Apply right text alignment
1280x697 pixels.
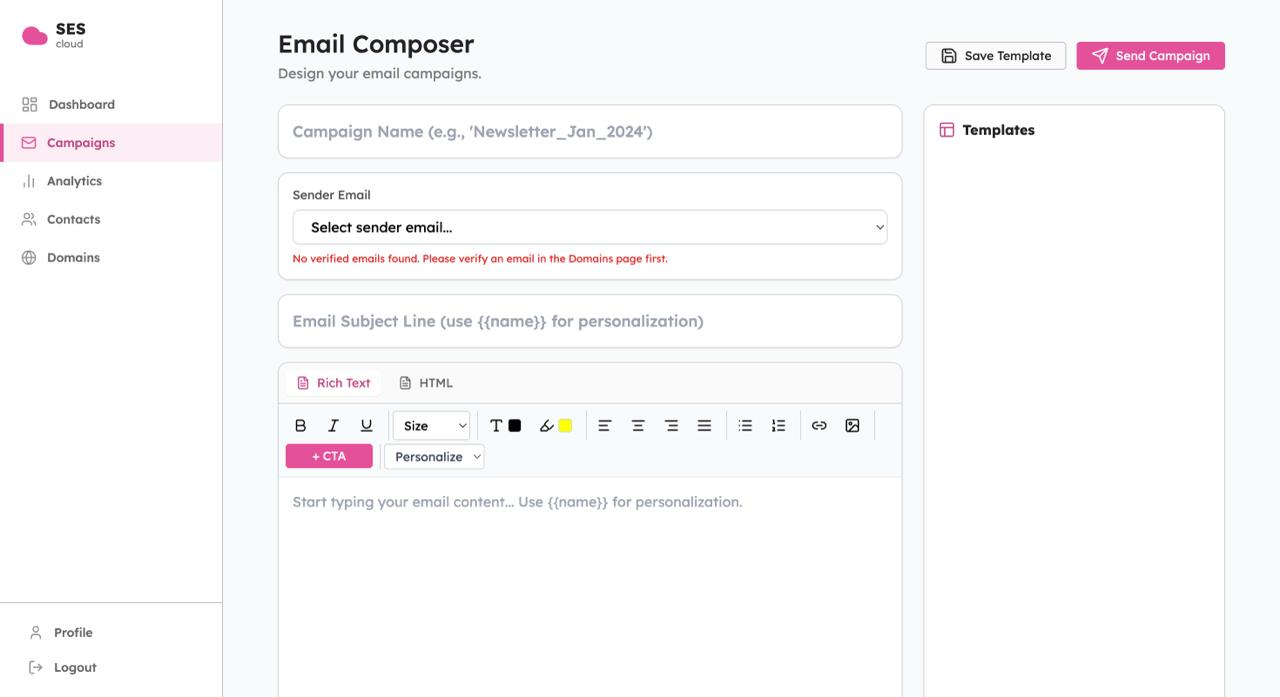(x=671, y=425)
